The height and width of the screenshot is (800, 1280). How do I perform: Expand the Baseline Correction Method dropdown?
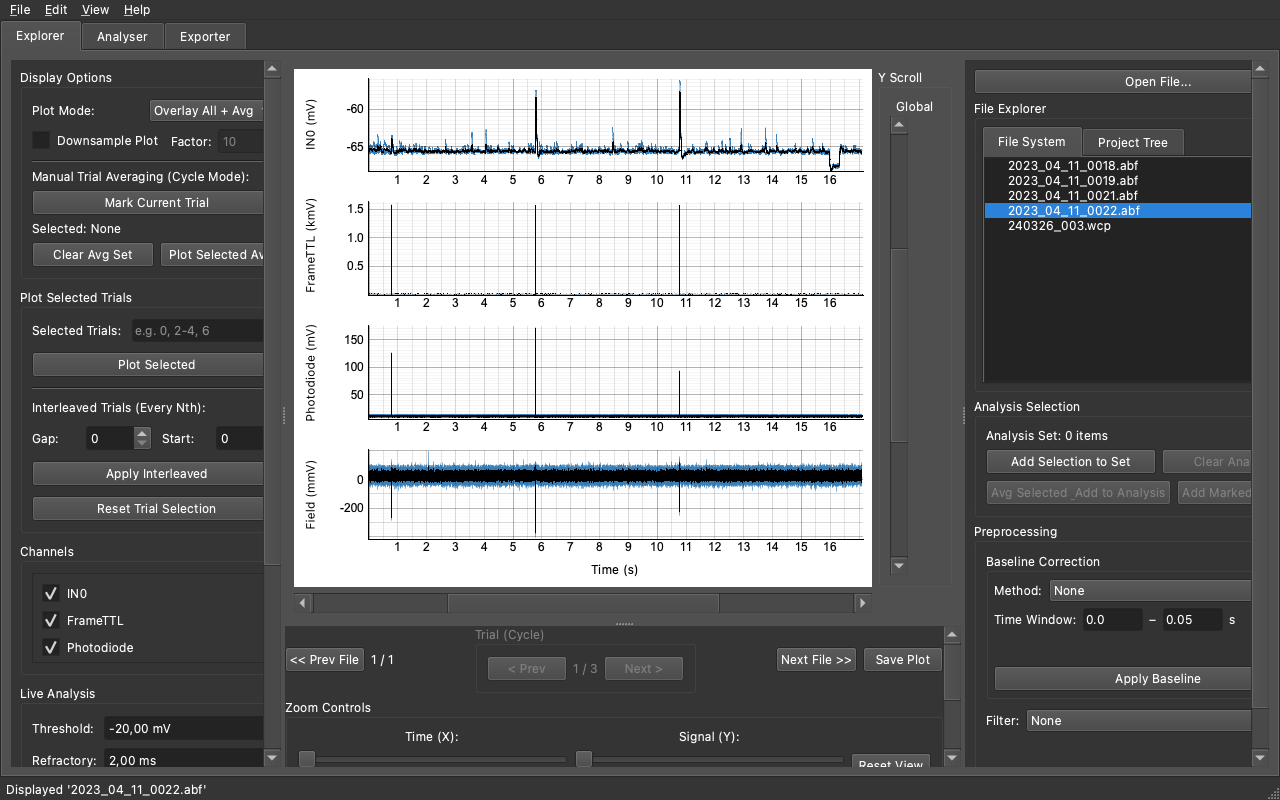(1150, 591)
